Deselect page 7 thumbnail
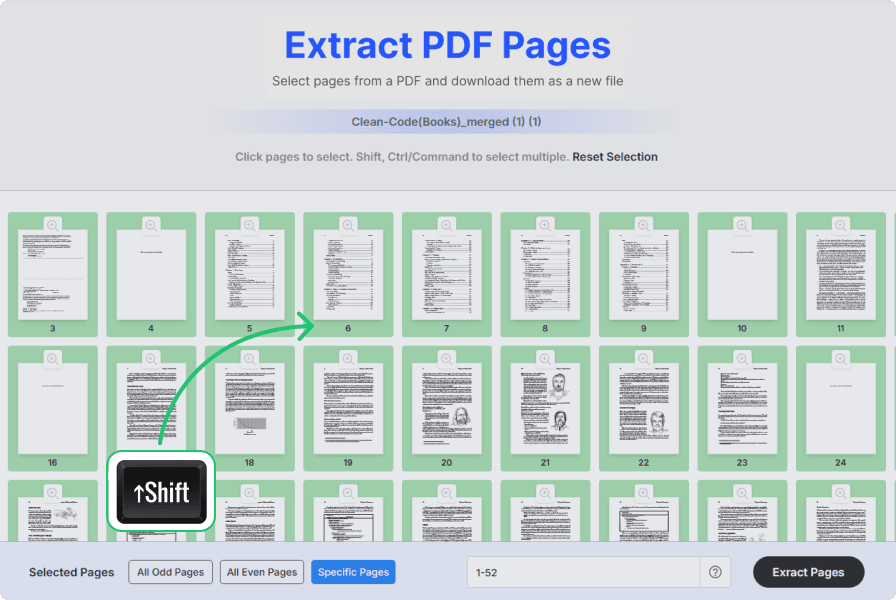The width and height of the screenshot is (896, 600). 446,275
